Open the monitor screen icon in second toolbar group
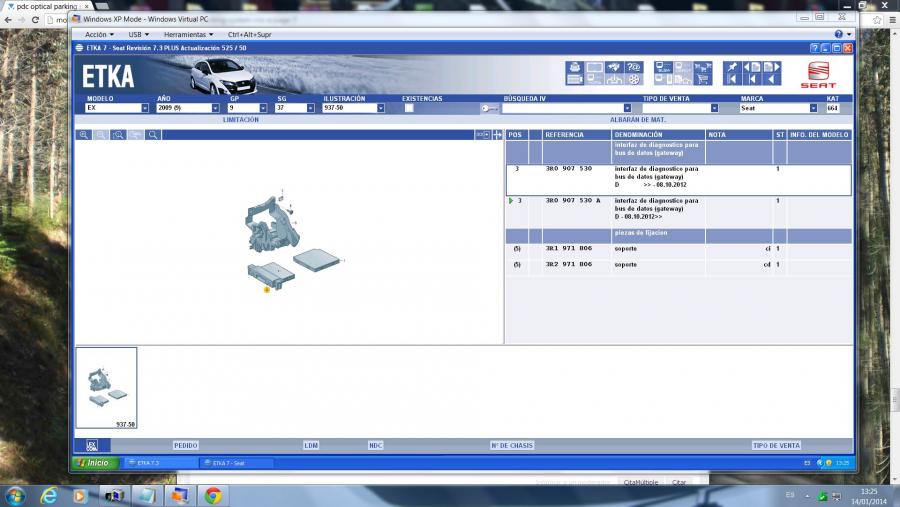Image resolution: width=900 pixels, height=507 pixels. tap(664, 67)
